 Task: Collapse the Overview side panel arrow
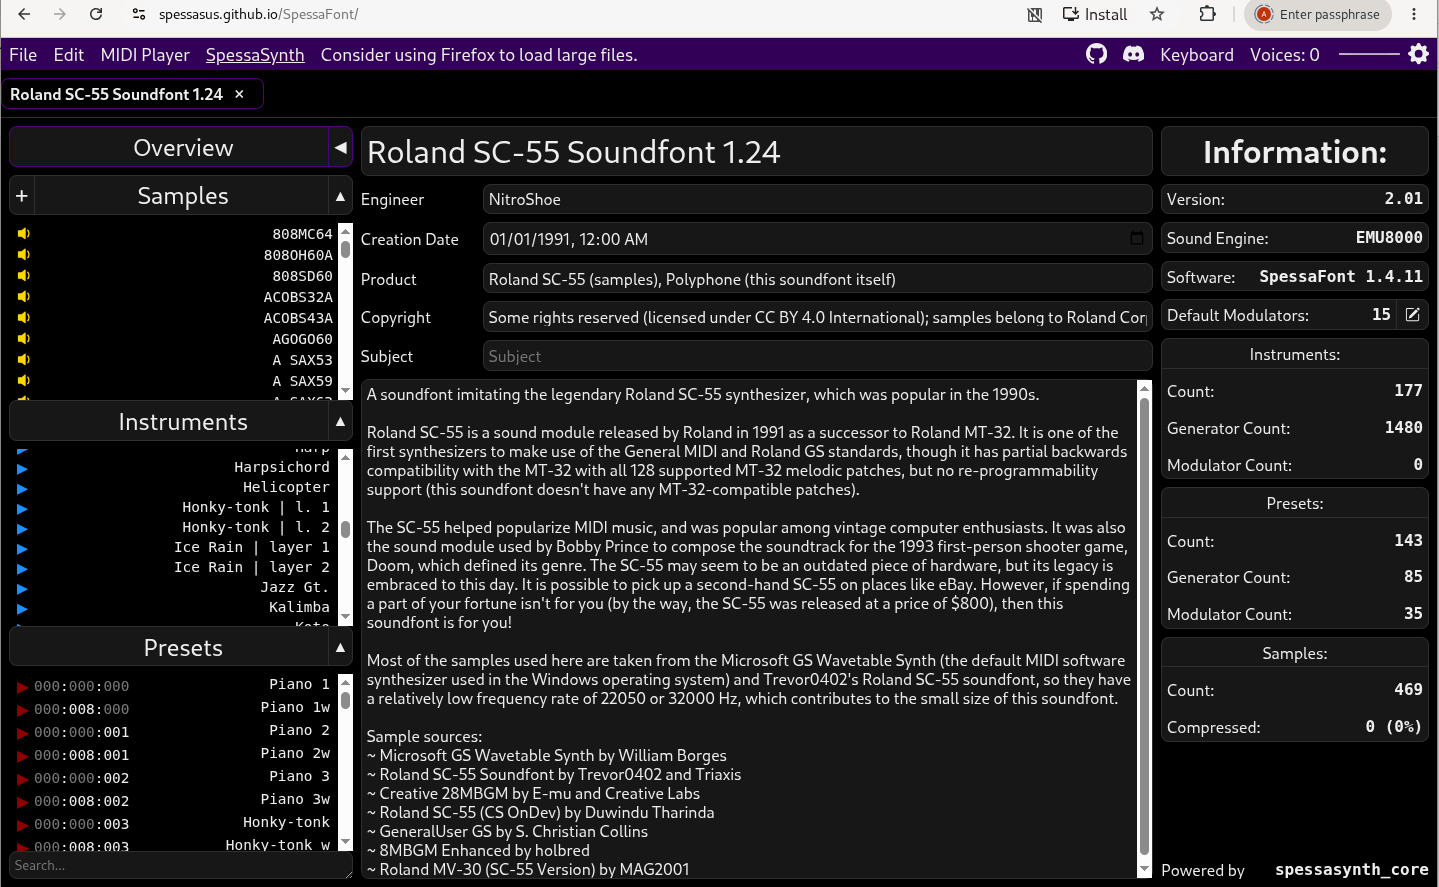pos(341,148)
